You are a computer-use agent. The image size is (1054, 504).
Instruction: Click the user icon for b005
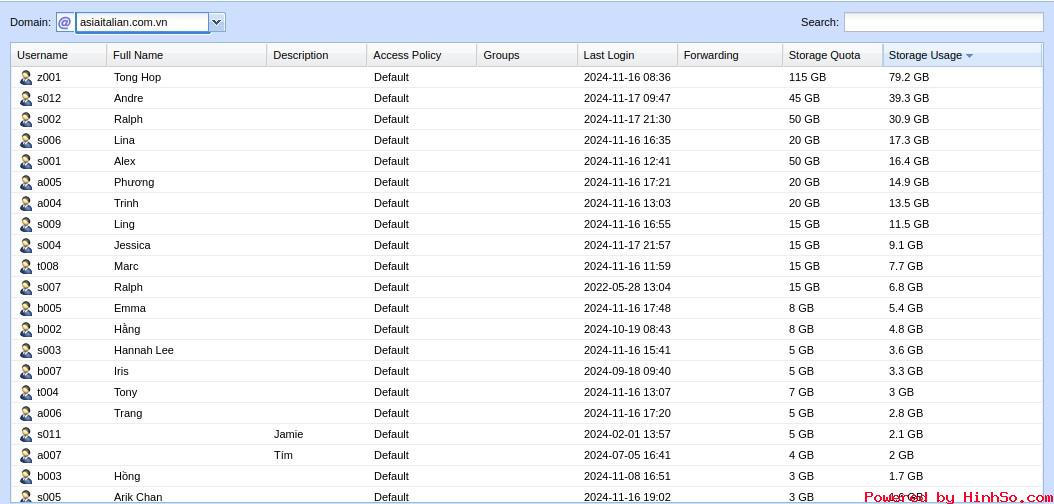tap(26, 308)
